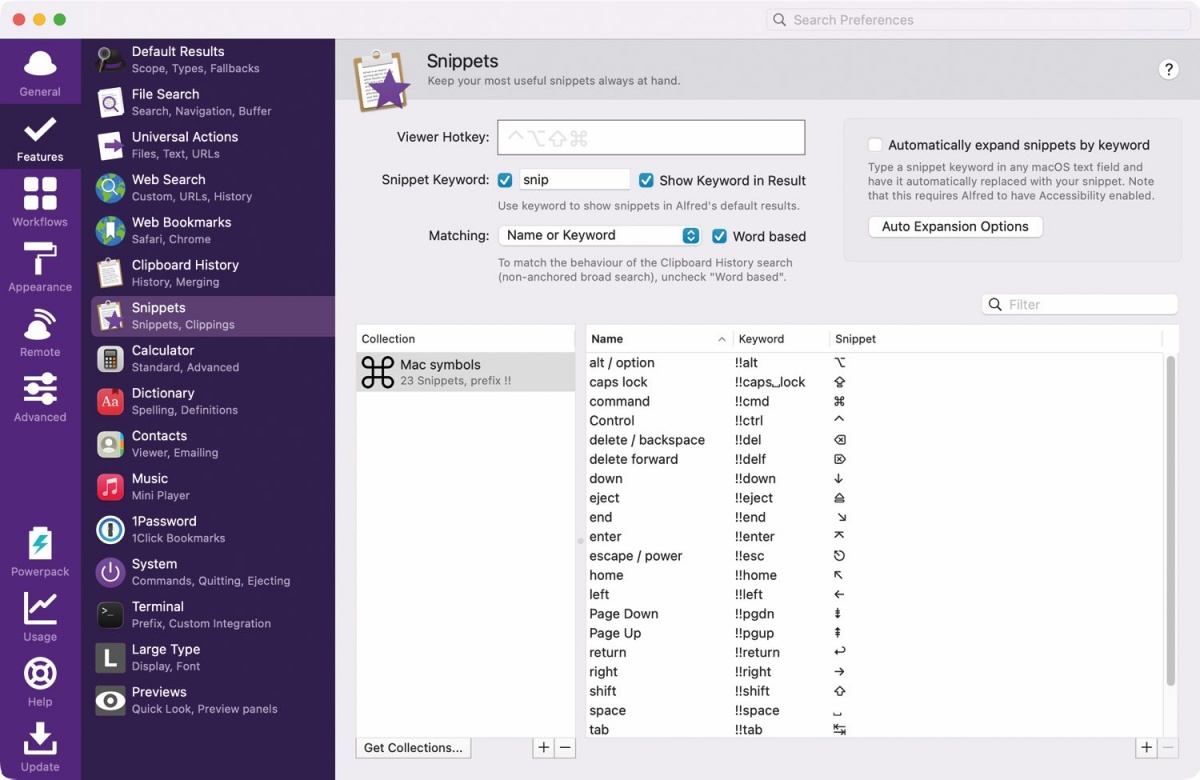This screenshot has width=1200, height=780.
Task: Select the tab snippet row
Action: [x=875, y=730]
